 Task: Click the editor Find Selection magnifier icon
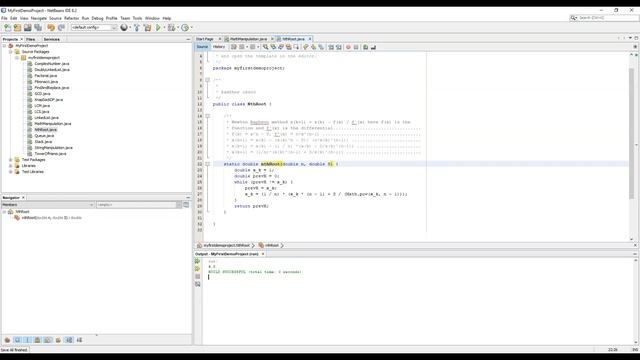[x=265, y=47]
